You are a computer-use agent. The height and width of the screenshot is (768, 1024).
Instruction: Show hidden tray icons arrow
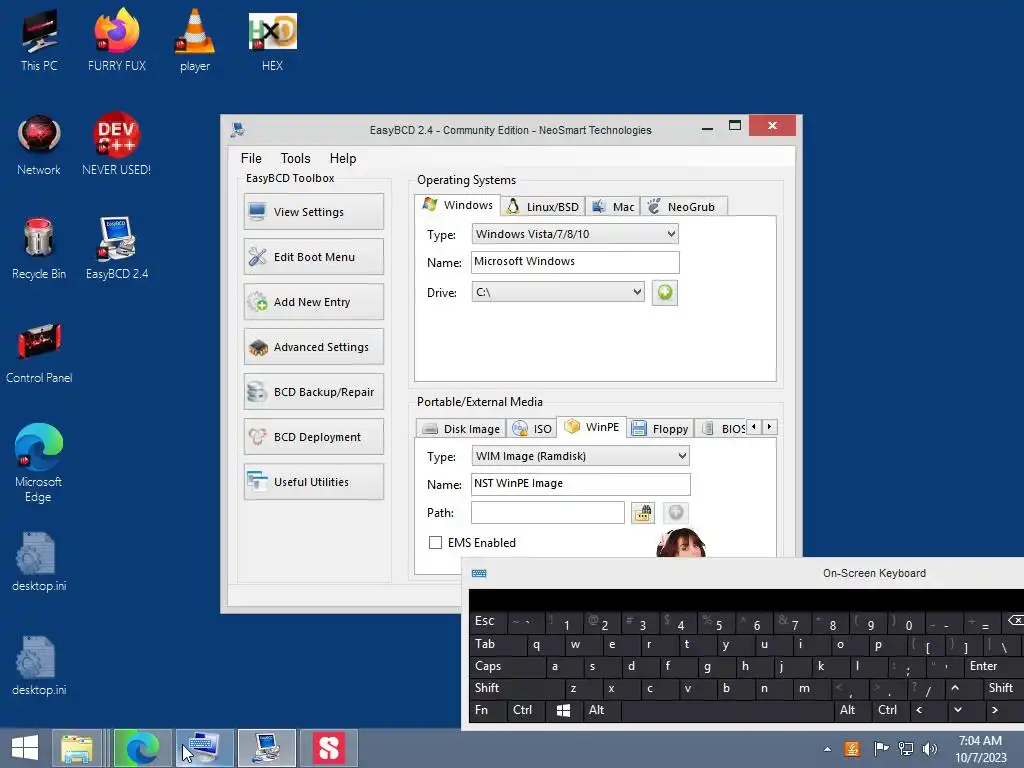point(827,749)
